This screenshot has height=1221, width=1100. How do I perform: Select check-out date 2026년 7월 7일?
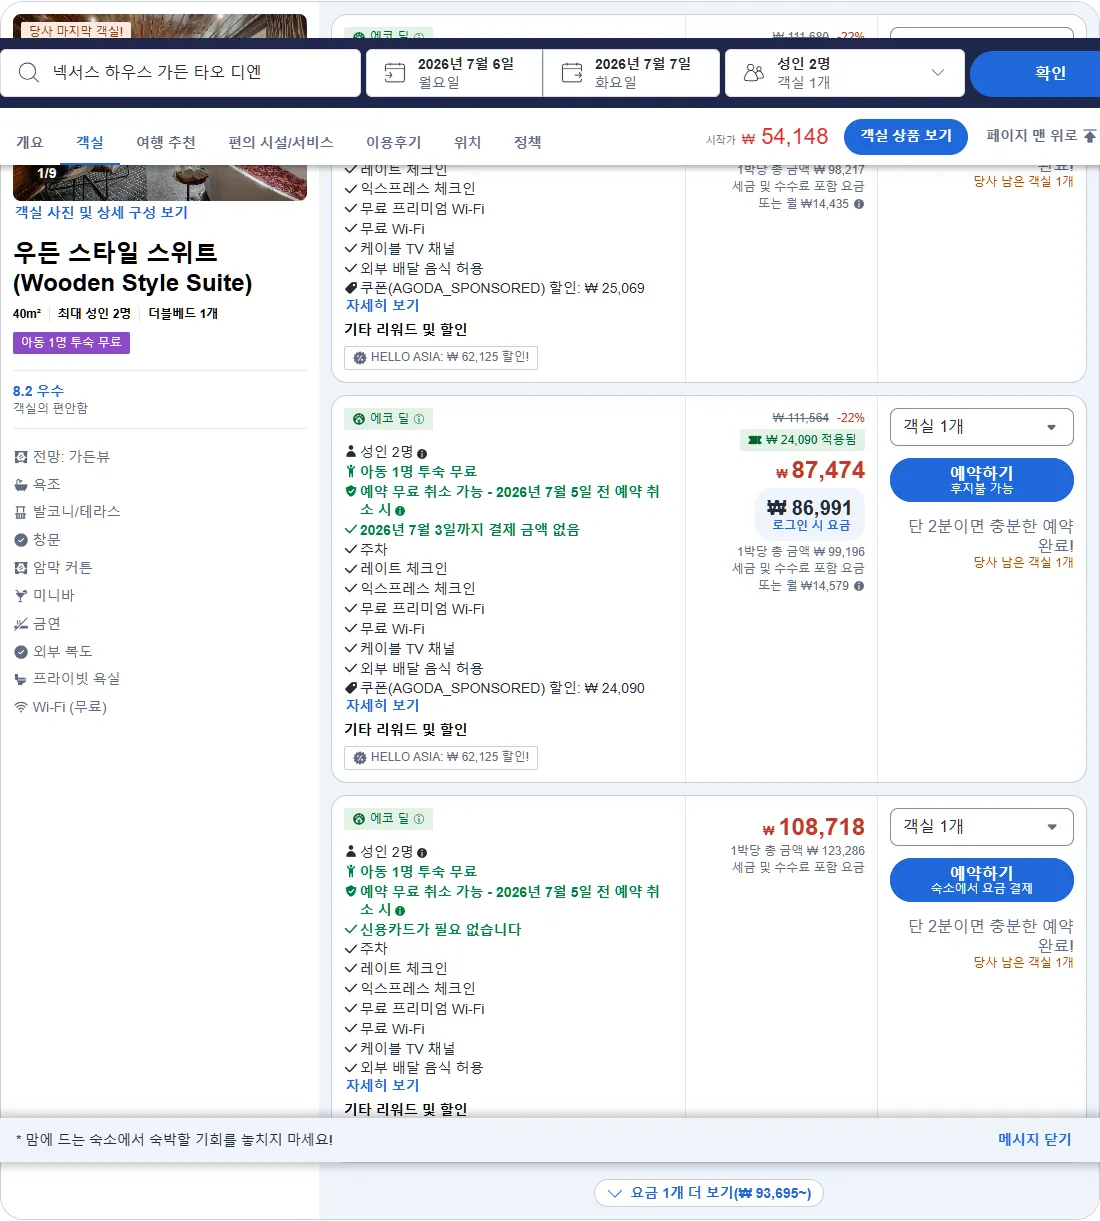coord(631,73)
